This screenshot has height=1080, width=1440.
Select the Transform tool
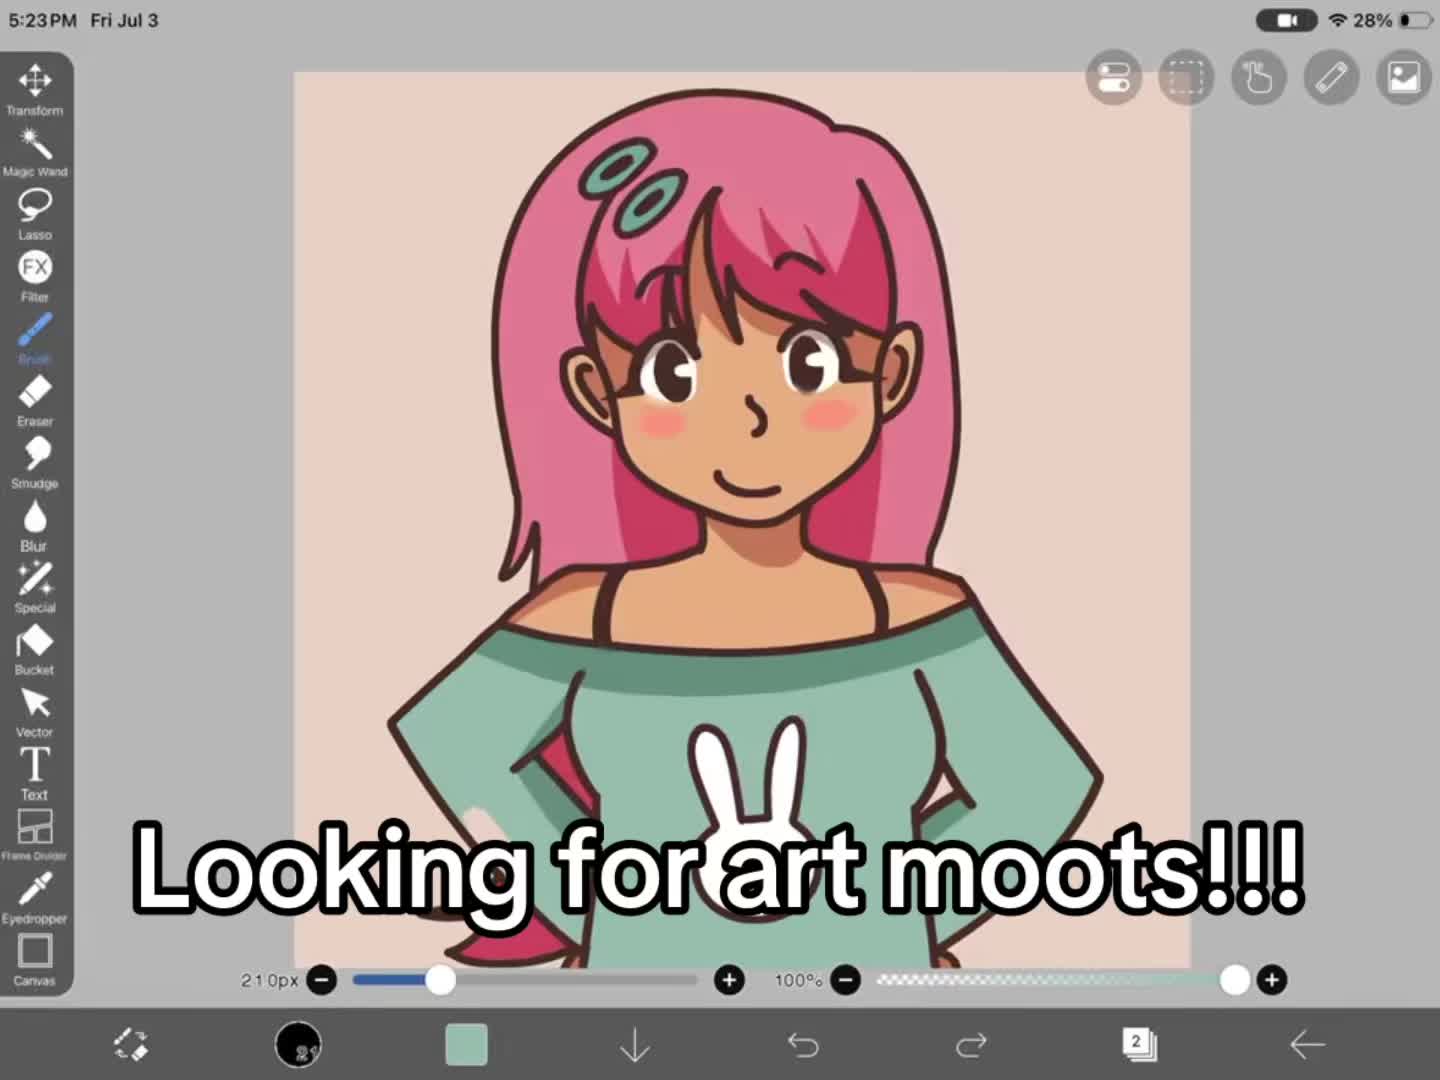tap(35, 90)
